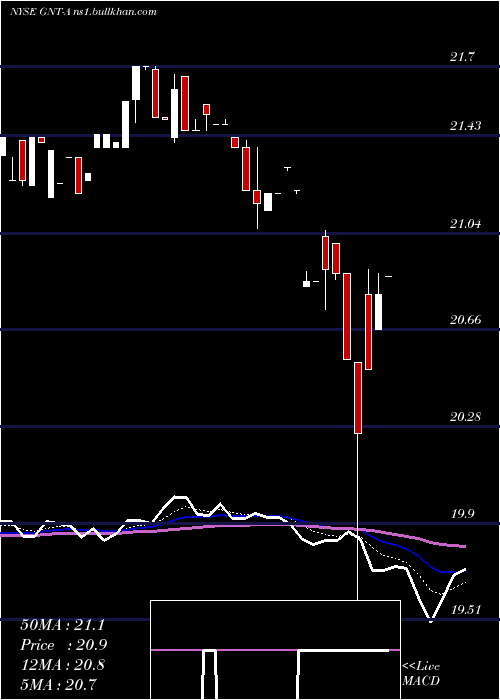This screenshot has width=500, height=700.
Task: Click the 20.28 price level label
Action: (x=466, y=417)
